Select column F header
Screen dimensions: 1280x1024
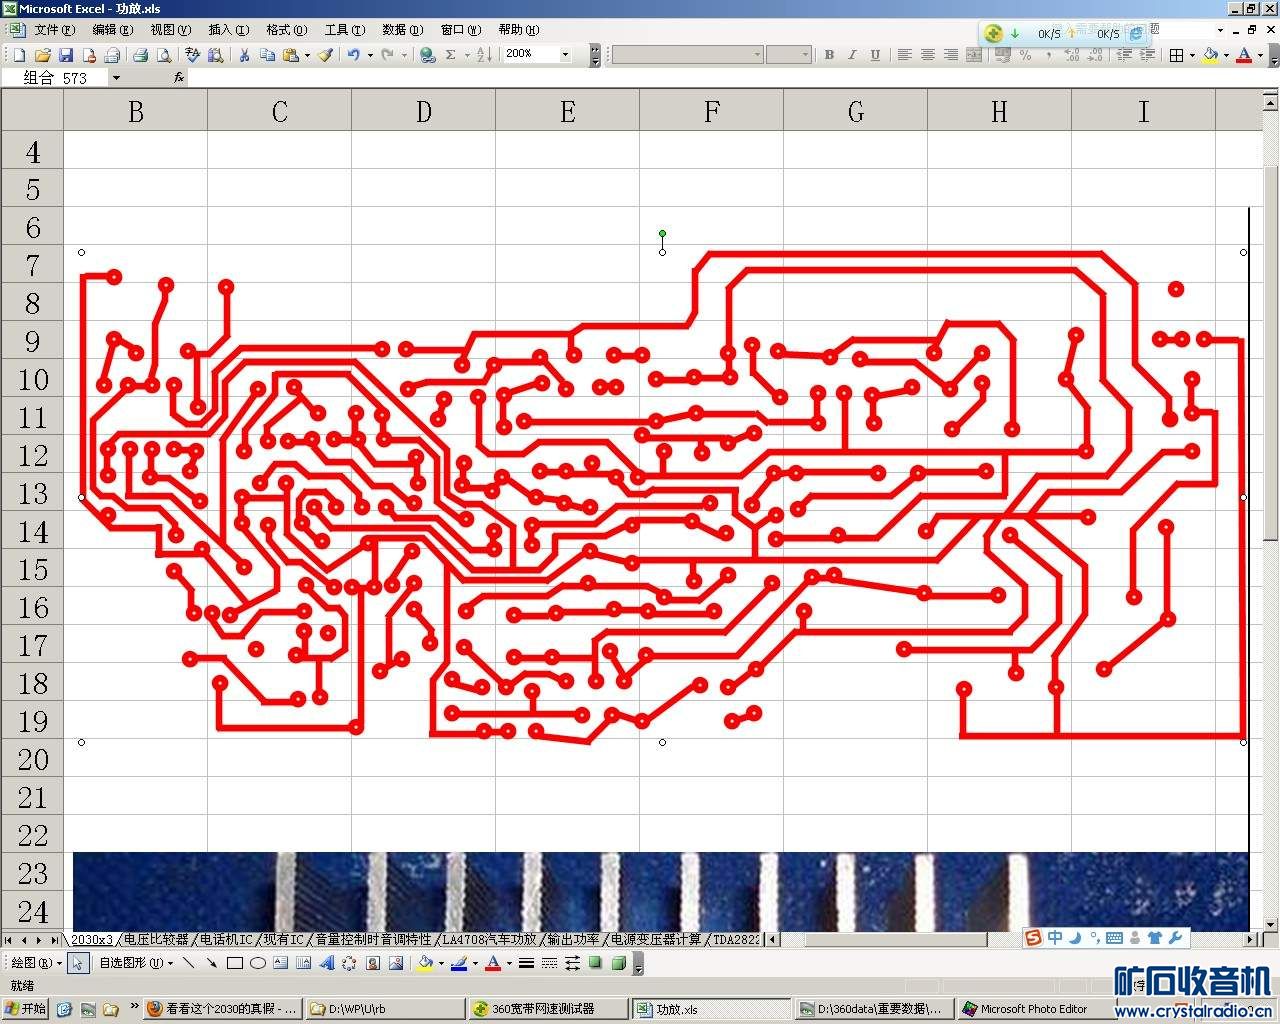[x=712, y=111]
